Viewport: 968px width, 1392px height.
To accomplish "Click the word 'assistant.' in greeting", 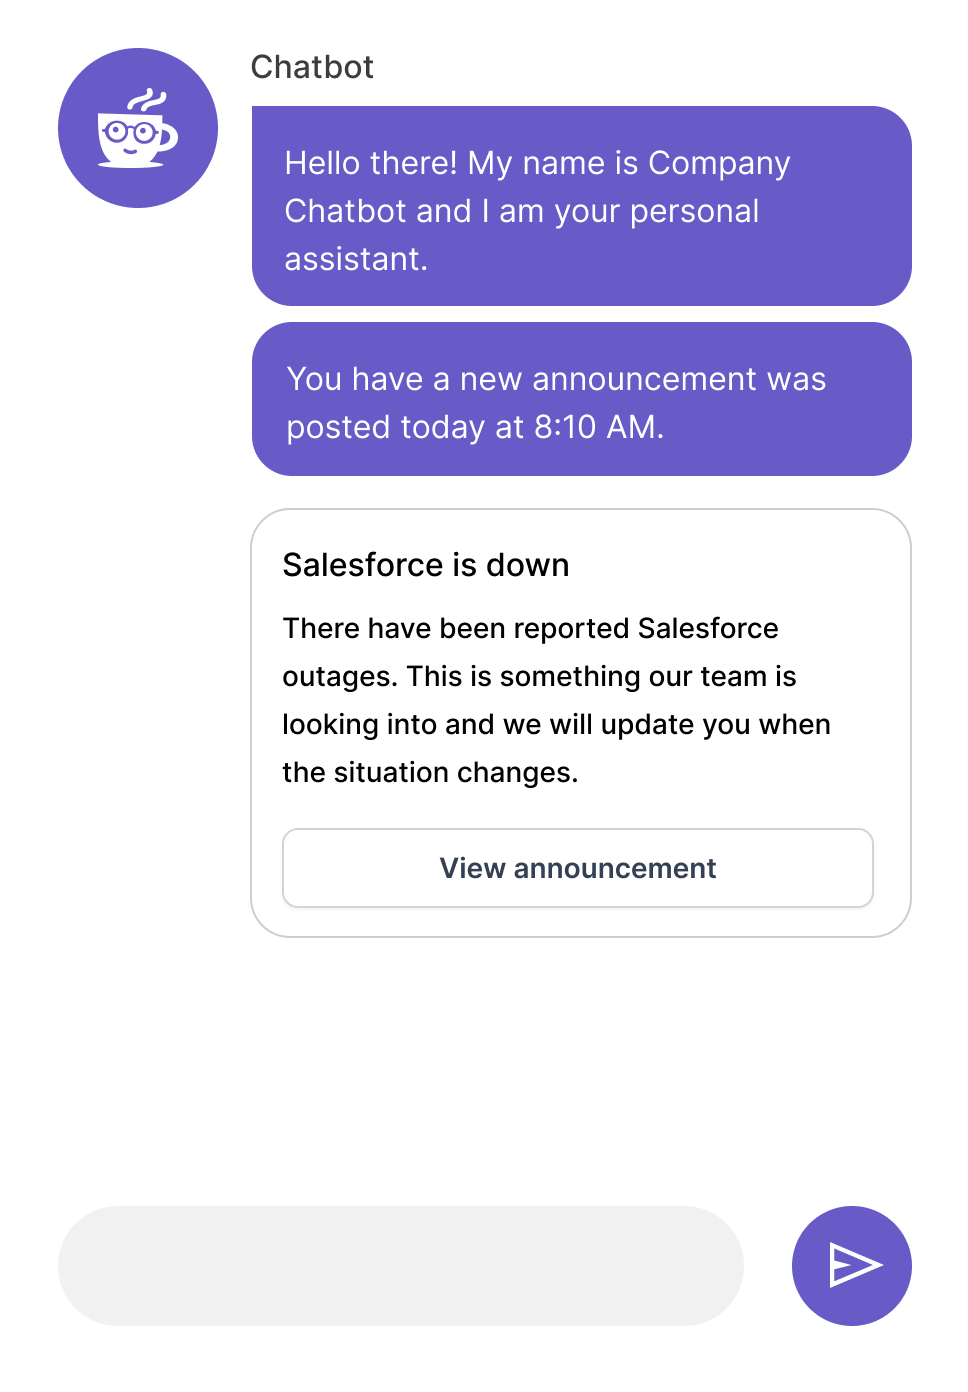I will pos(356,259).
